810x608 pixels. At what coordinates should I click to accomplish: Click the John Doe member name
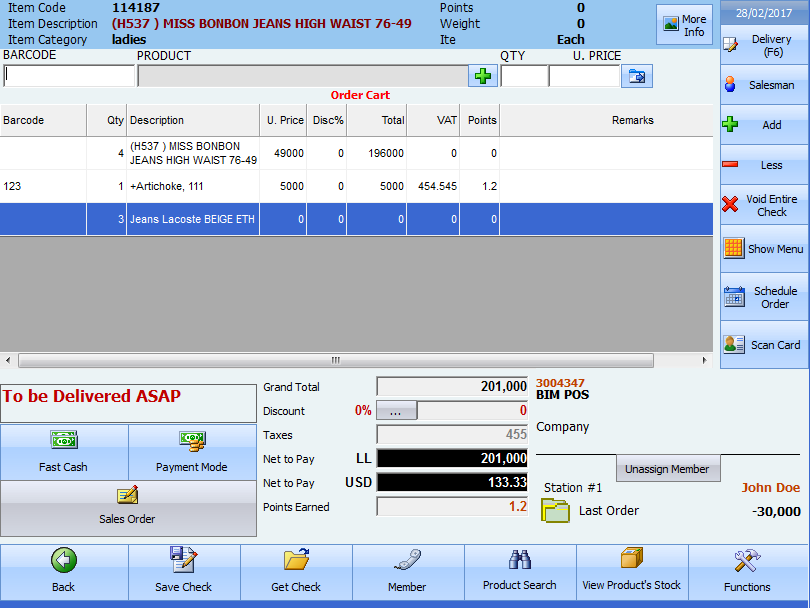pos(771,488)
